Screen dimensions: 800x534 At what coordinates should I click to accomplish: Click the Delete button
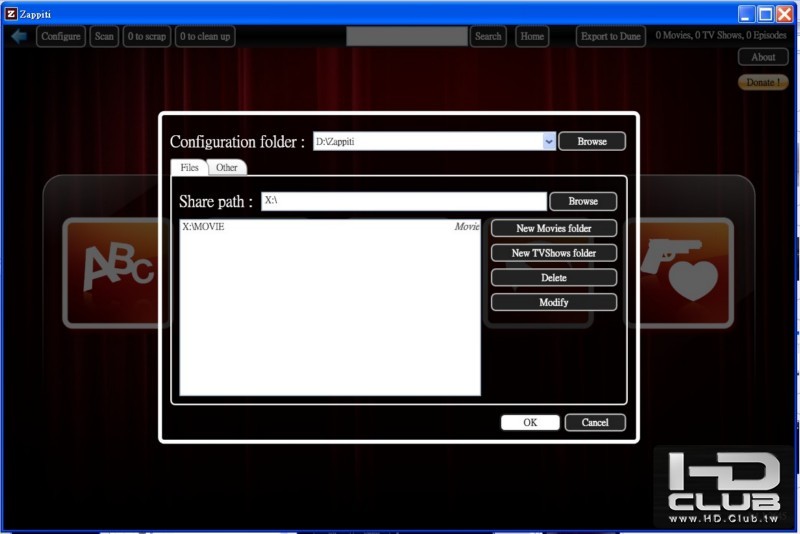pyautogui.click(x=554, y=277)
